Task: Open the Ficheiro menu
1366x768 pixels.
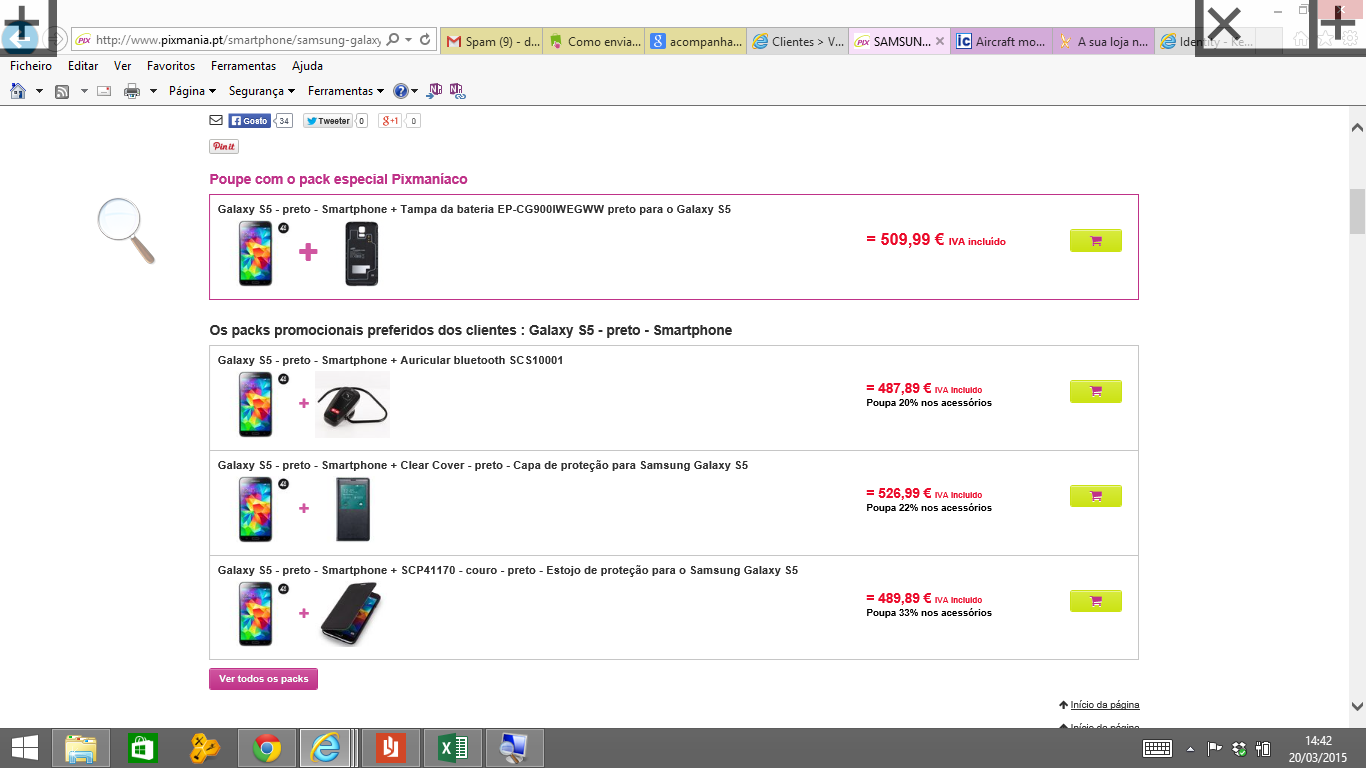Action: 31,66
